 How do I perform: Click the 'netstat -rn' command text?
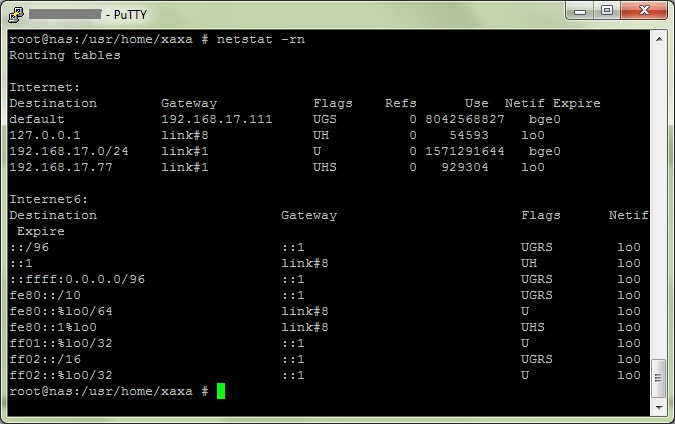(x=261, y=39)
